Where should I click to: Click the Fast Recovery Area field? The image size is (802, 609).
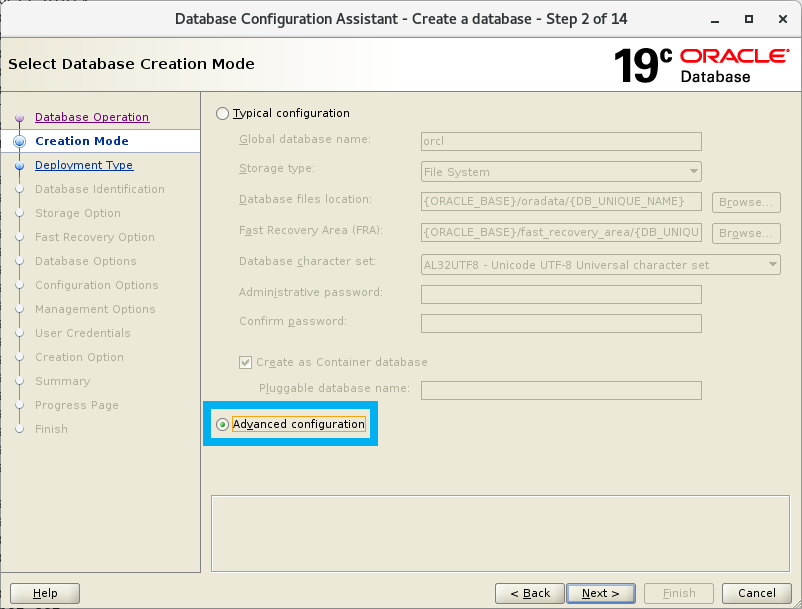pyautogui.click(x=561, y=233)
